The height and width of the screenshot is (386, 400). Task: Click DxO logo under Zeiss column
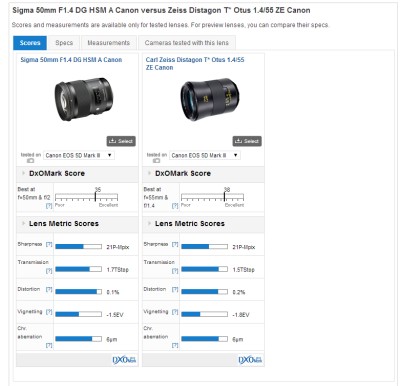point(250,360)
